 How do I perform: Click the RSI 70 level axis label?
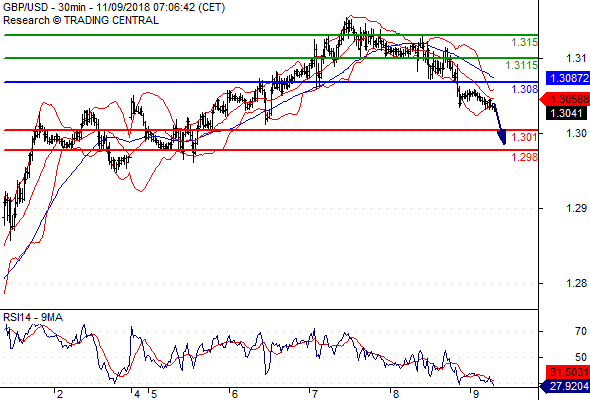click(x=581, y=331)
